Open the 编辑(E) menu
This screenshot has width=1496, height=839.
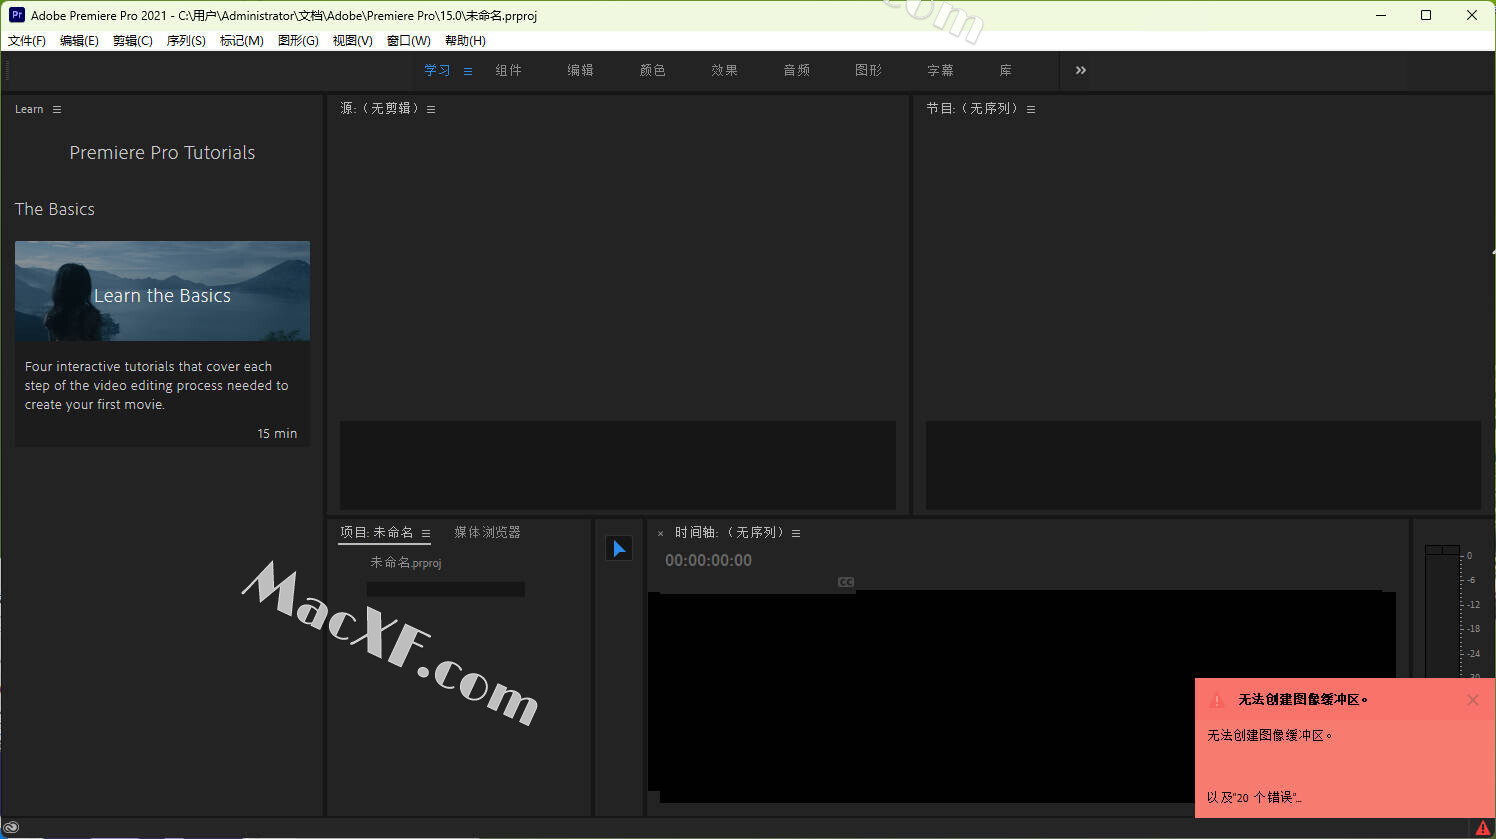[x=79, y=41]
